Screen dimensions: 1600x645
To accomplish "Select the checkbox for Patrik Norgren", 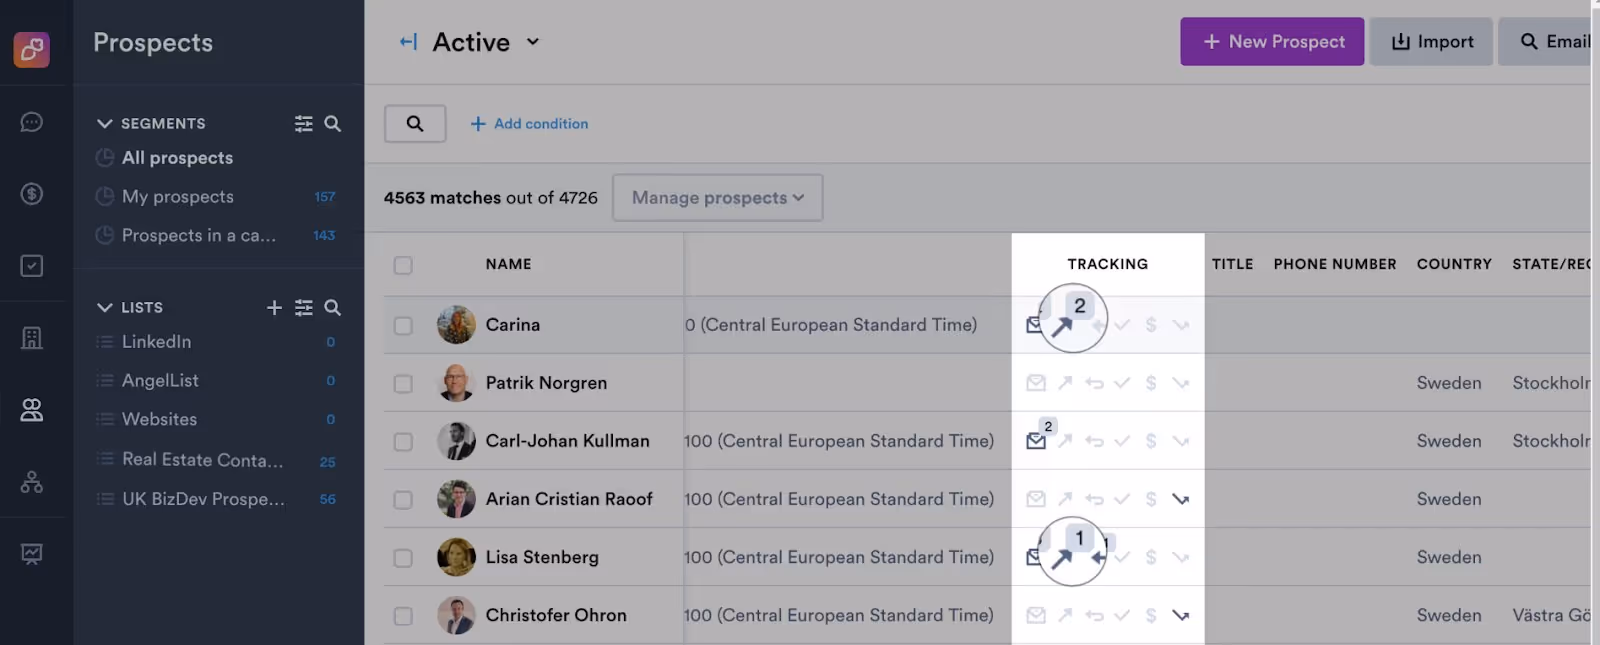I will point(403,383).
